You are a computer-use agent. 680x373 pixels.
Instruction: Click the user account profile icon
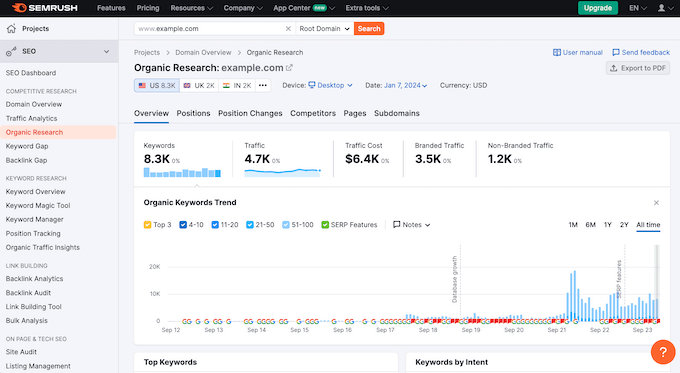click(x=661, y=8)
